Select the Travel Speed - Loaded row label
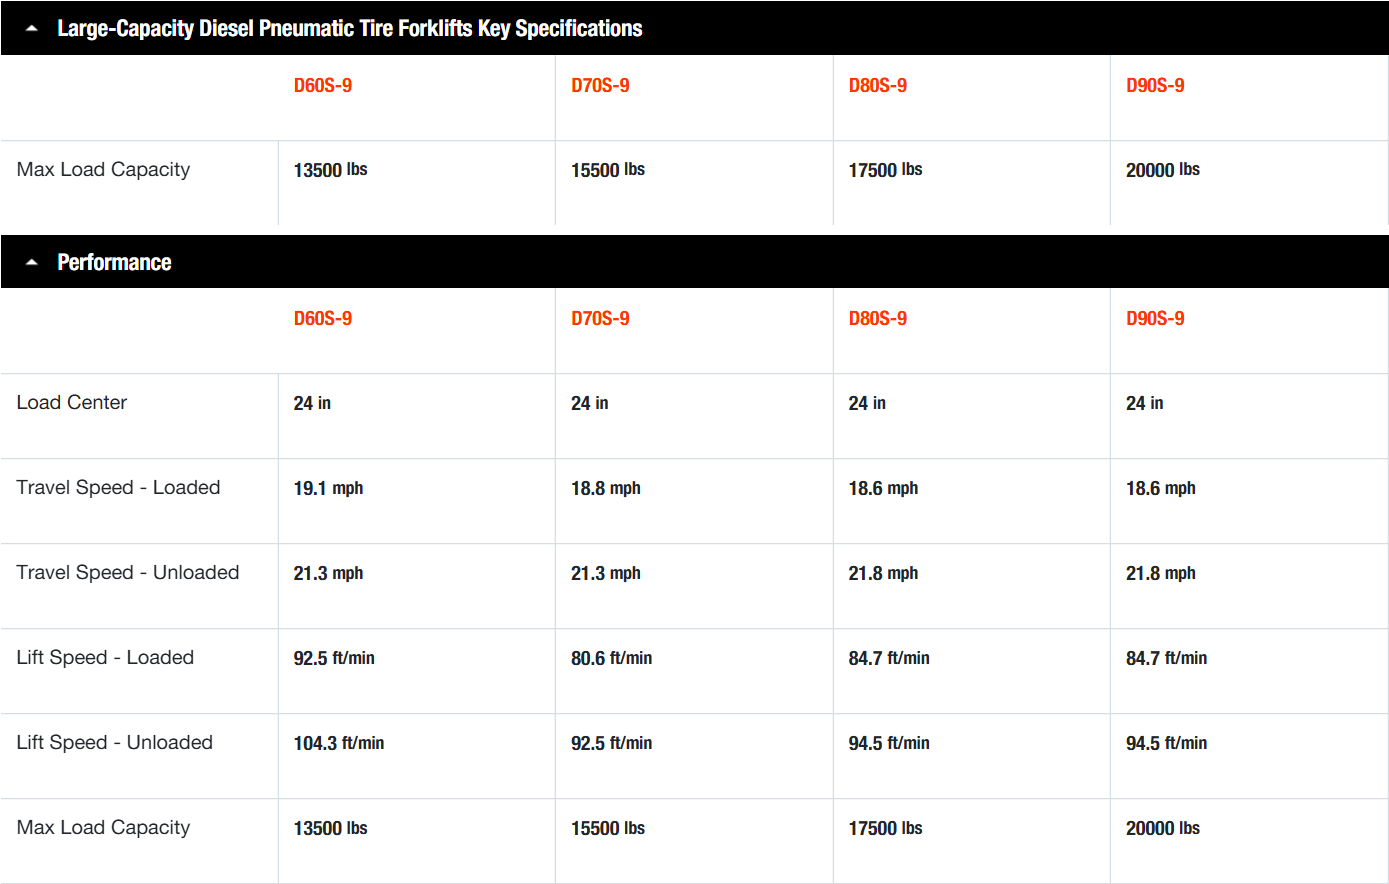Viewport: 1389px width, 884px height. 118,487
